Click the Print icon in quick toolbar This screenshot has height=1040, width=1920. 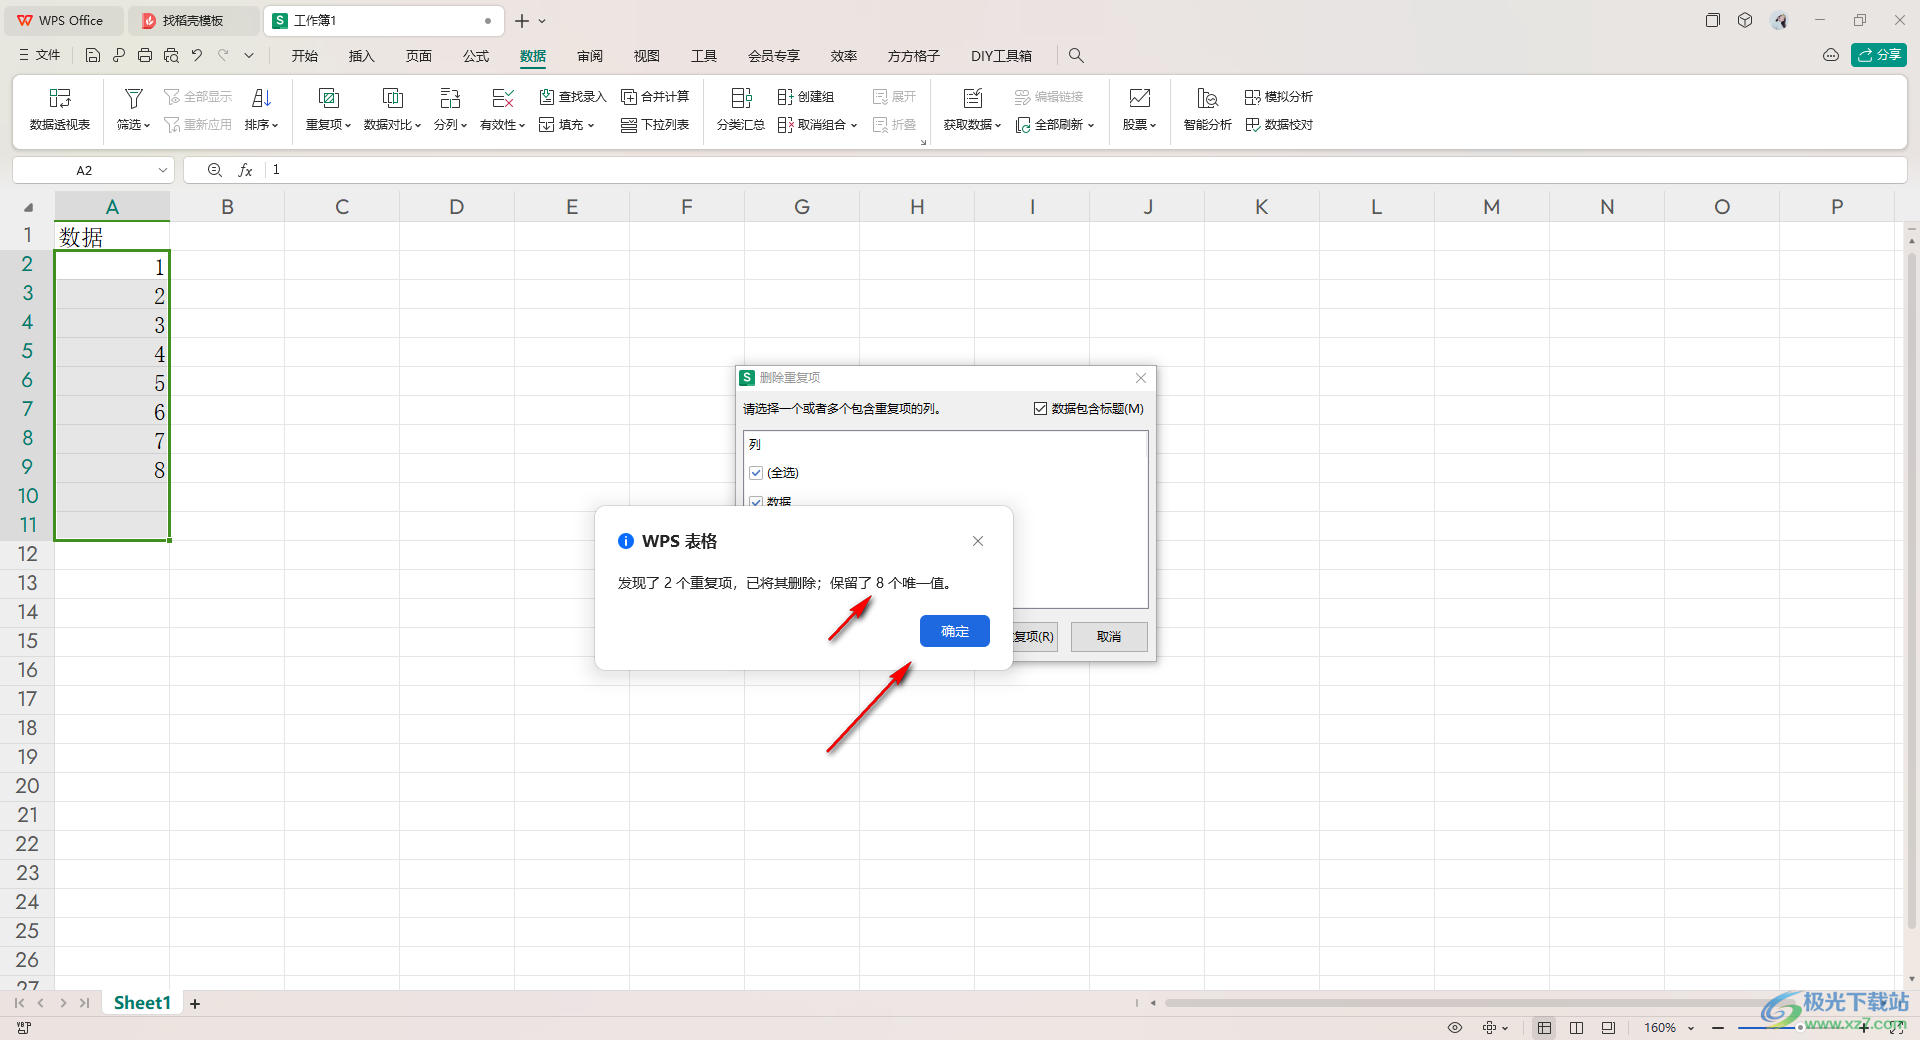click(x=145, y=56)
